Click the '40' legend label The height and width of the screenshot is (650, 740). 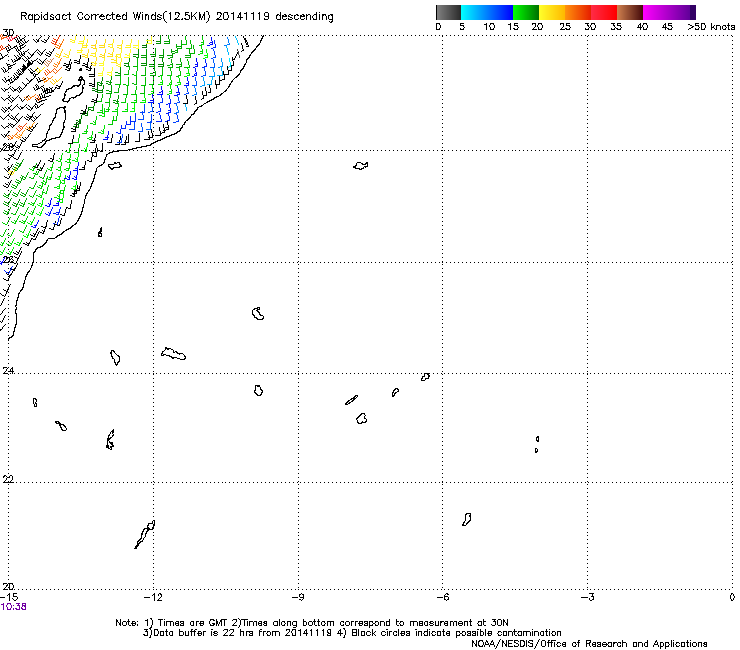[x=642, y=27]
